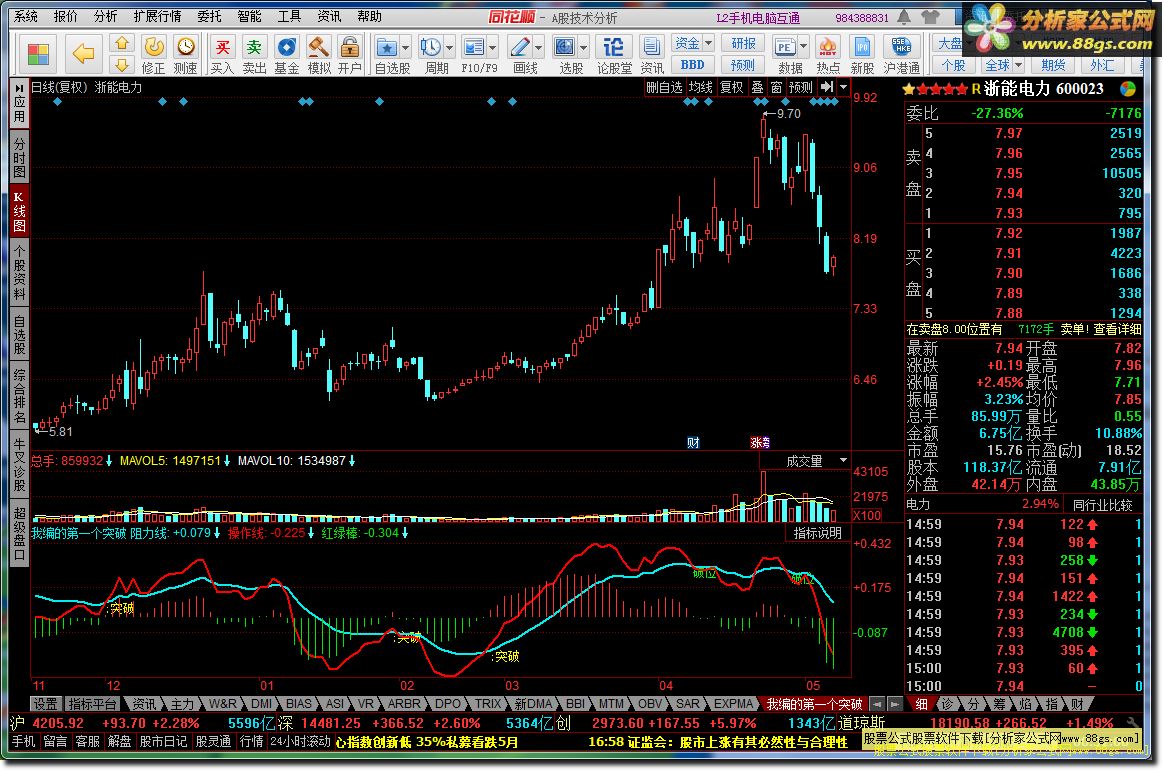Toggle the 叠 overlay option

[x=757, y=87]
